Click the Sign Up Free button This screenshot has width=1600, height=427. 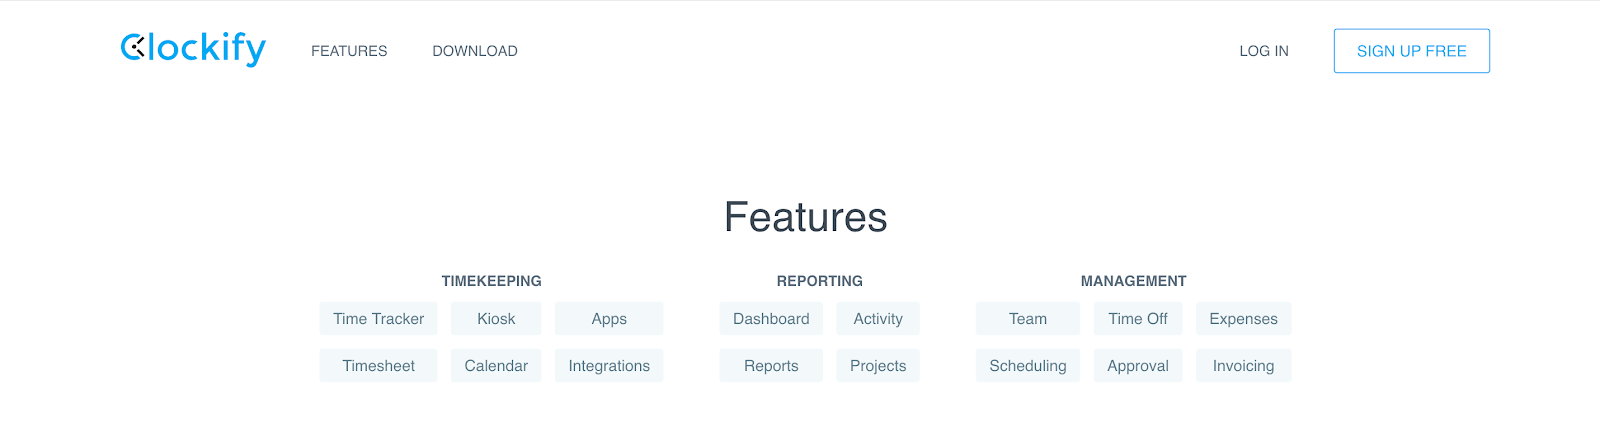coord(1412,51)
